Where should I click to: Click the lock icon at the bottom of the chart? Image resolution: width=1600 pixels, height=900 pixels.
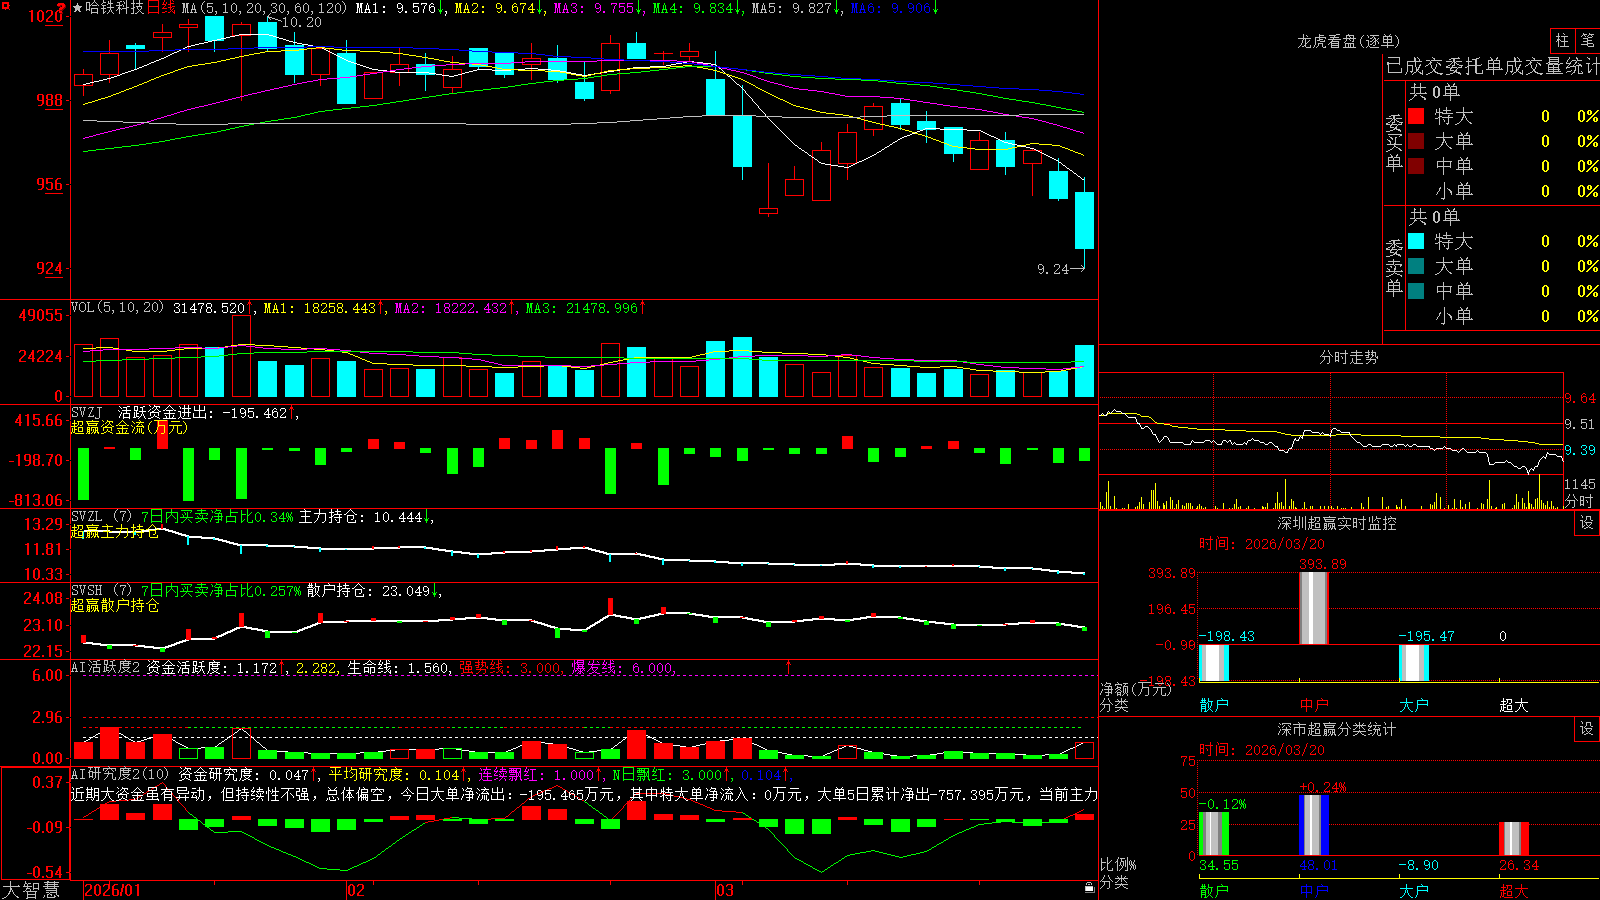pyautogui.click(x=1090, y=887)
